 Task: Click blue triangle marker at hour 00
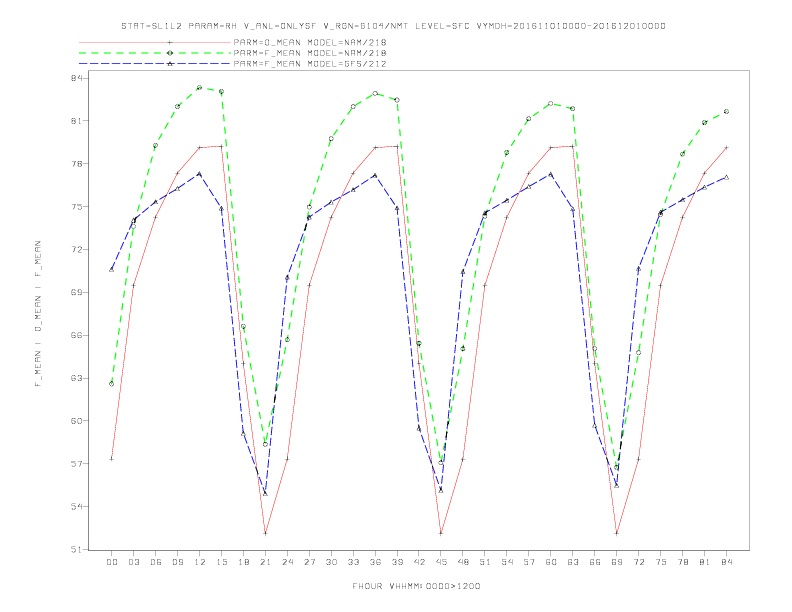coord(112,270)
